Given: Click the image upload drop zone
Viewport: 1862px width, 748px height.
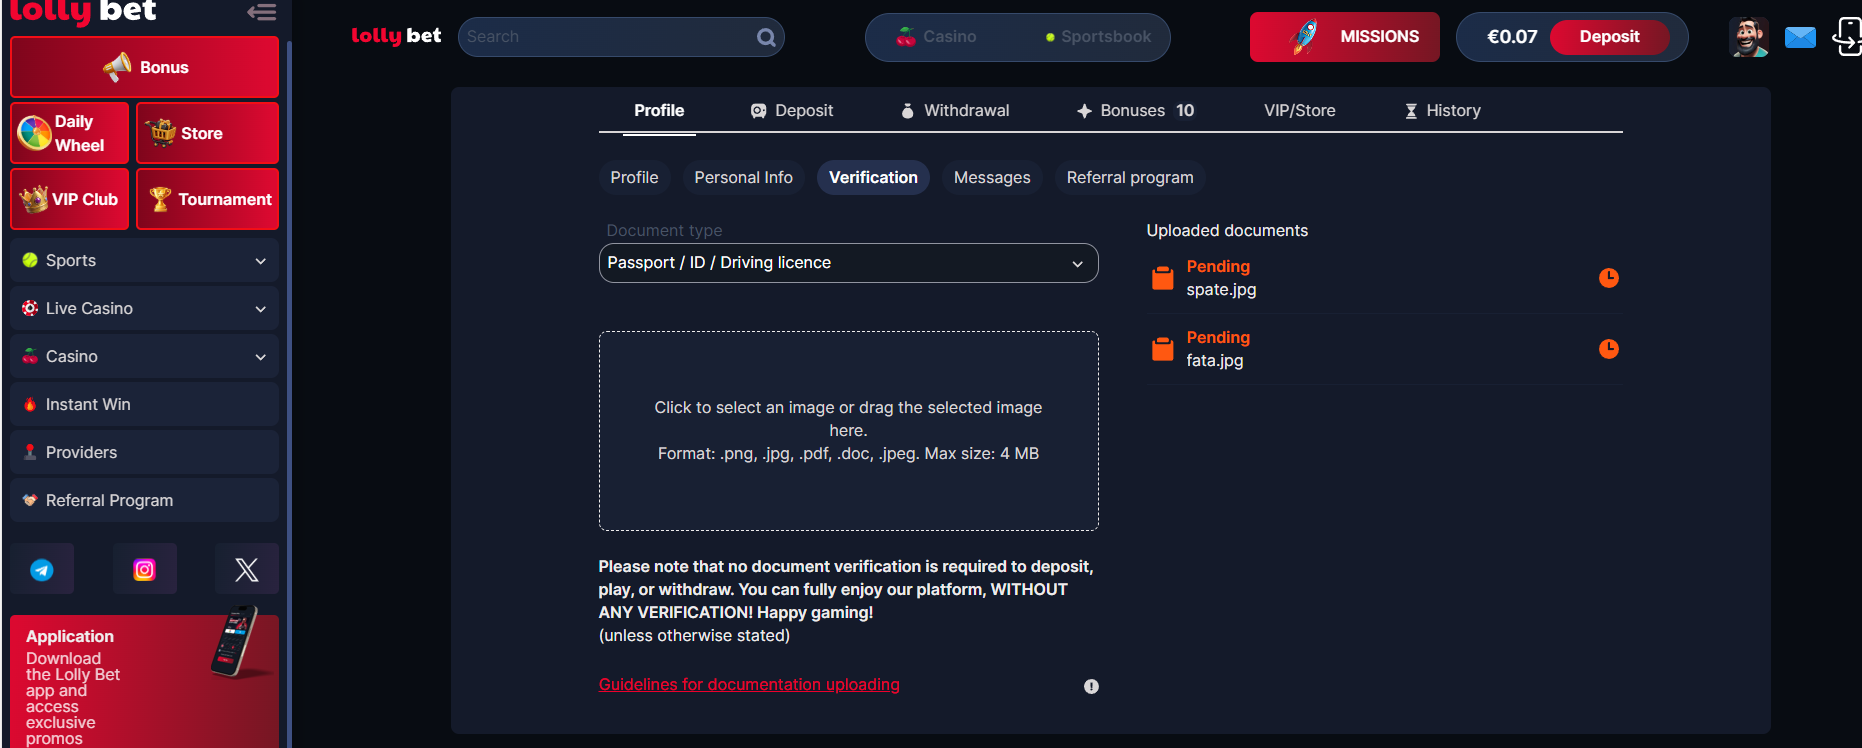Looking at the screenshot, I should (848, 430).
